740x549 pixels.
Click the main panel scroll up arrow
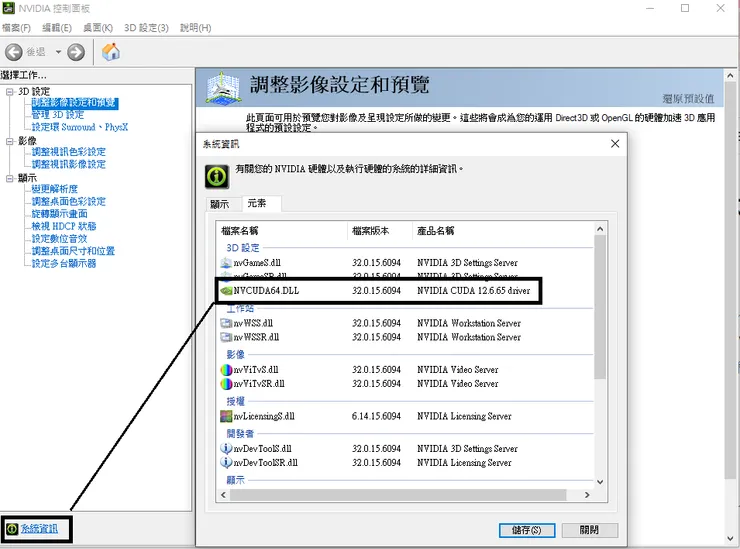[x=730, y=76]
